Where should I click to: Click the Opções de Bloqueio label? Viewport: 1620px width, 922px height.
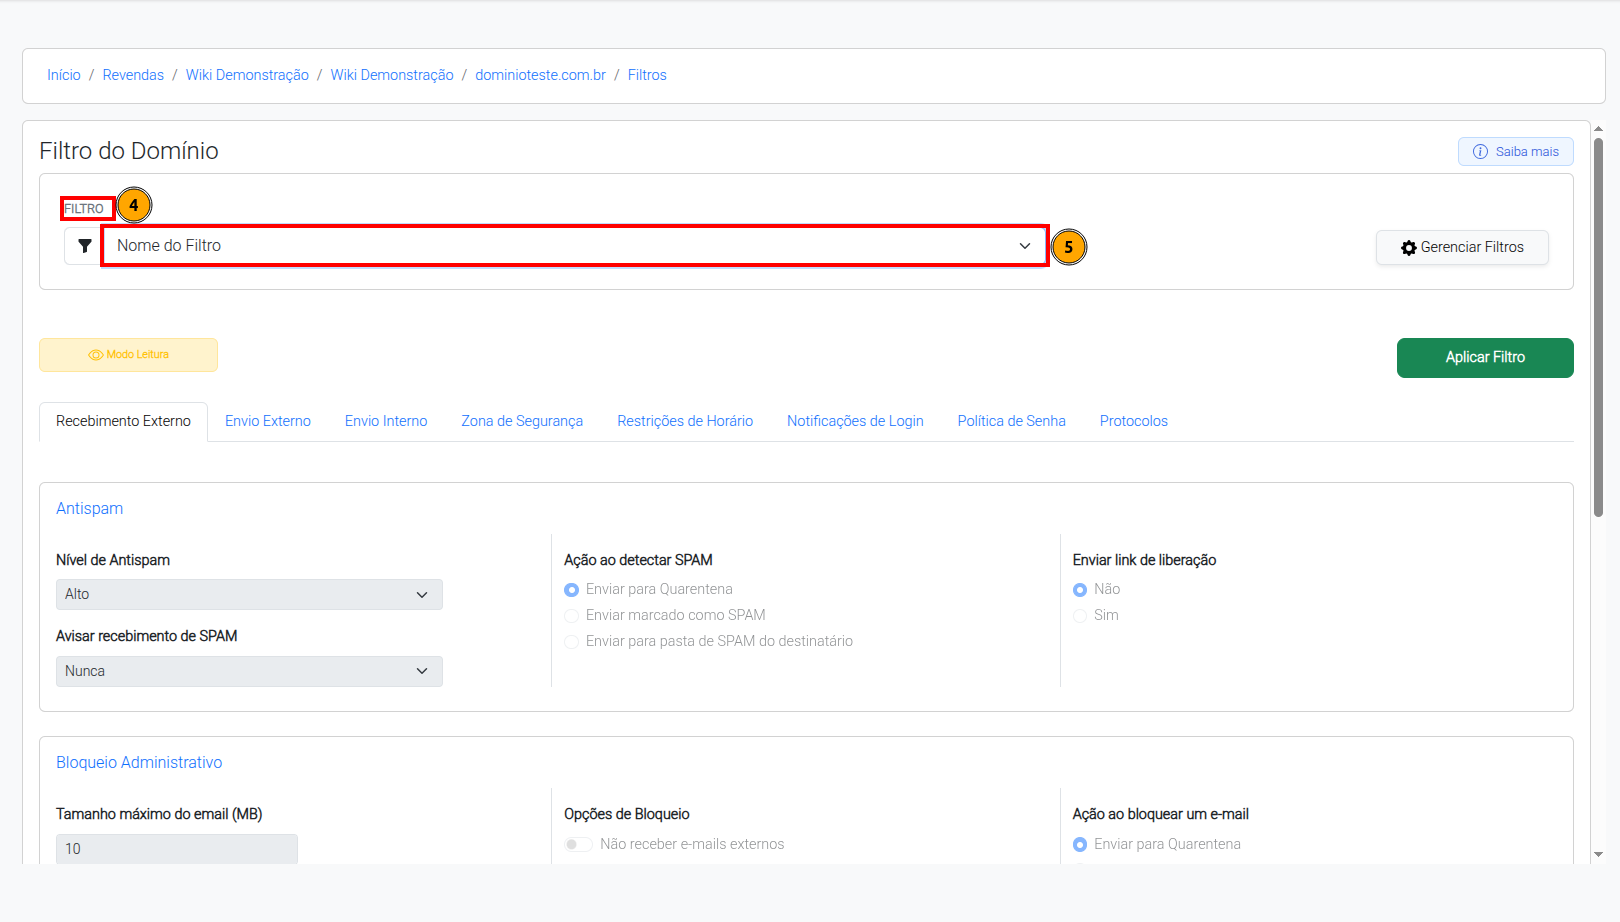[627, 814]
